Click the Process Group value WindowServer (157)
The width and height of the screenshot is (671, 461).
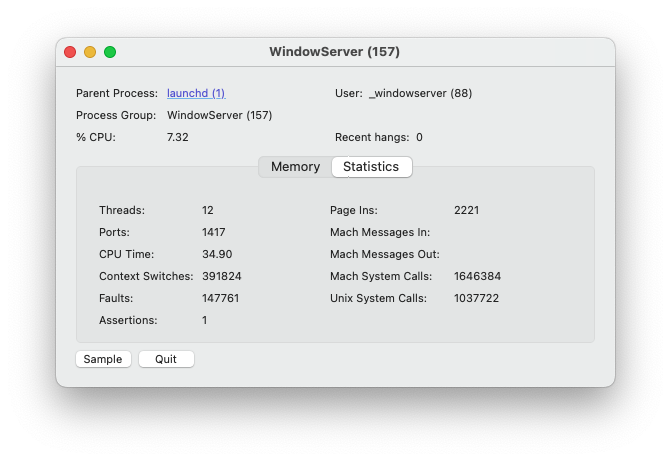pyautogui.click(x=220, y=115)
